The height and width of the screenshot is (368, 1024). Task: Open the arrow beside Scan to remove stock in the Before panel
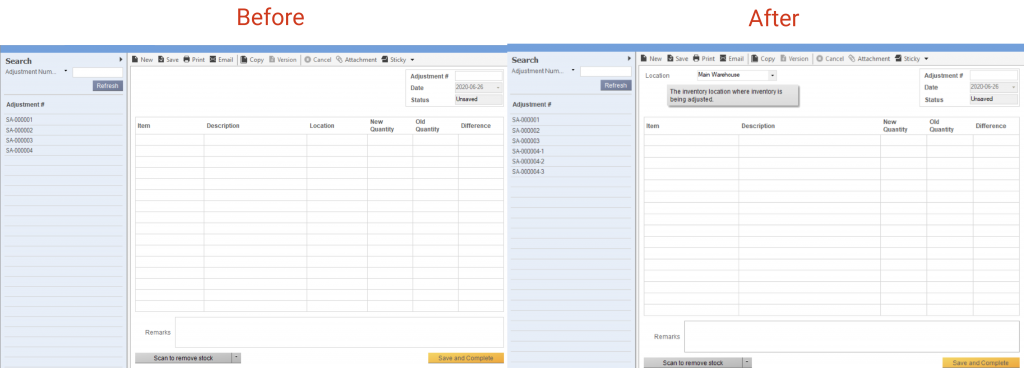pyautogui.click(x=236, y=358)
